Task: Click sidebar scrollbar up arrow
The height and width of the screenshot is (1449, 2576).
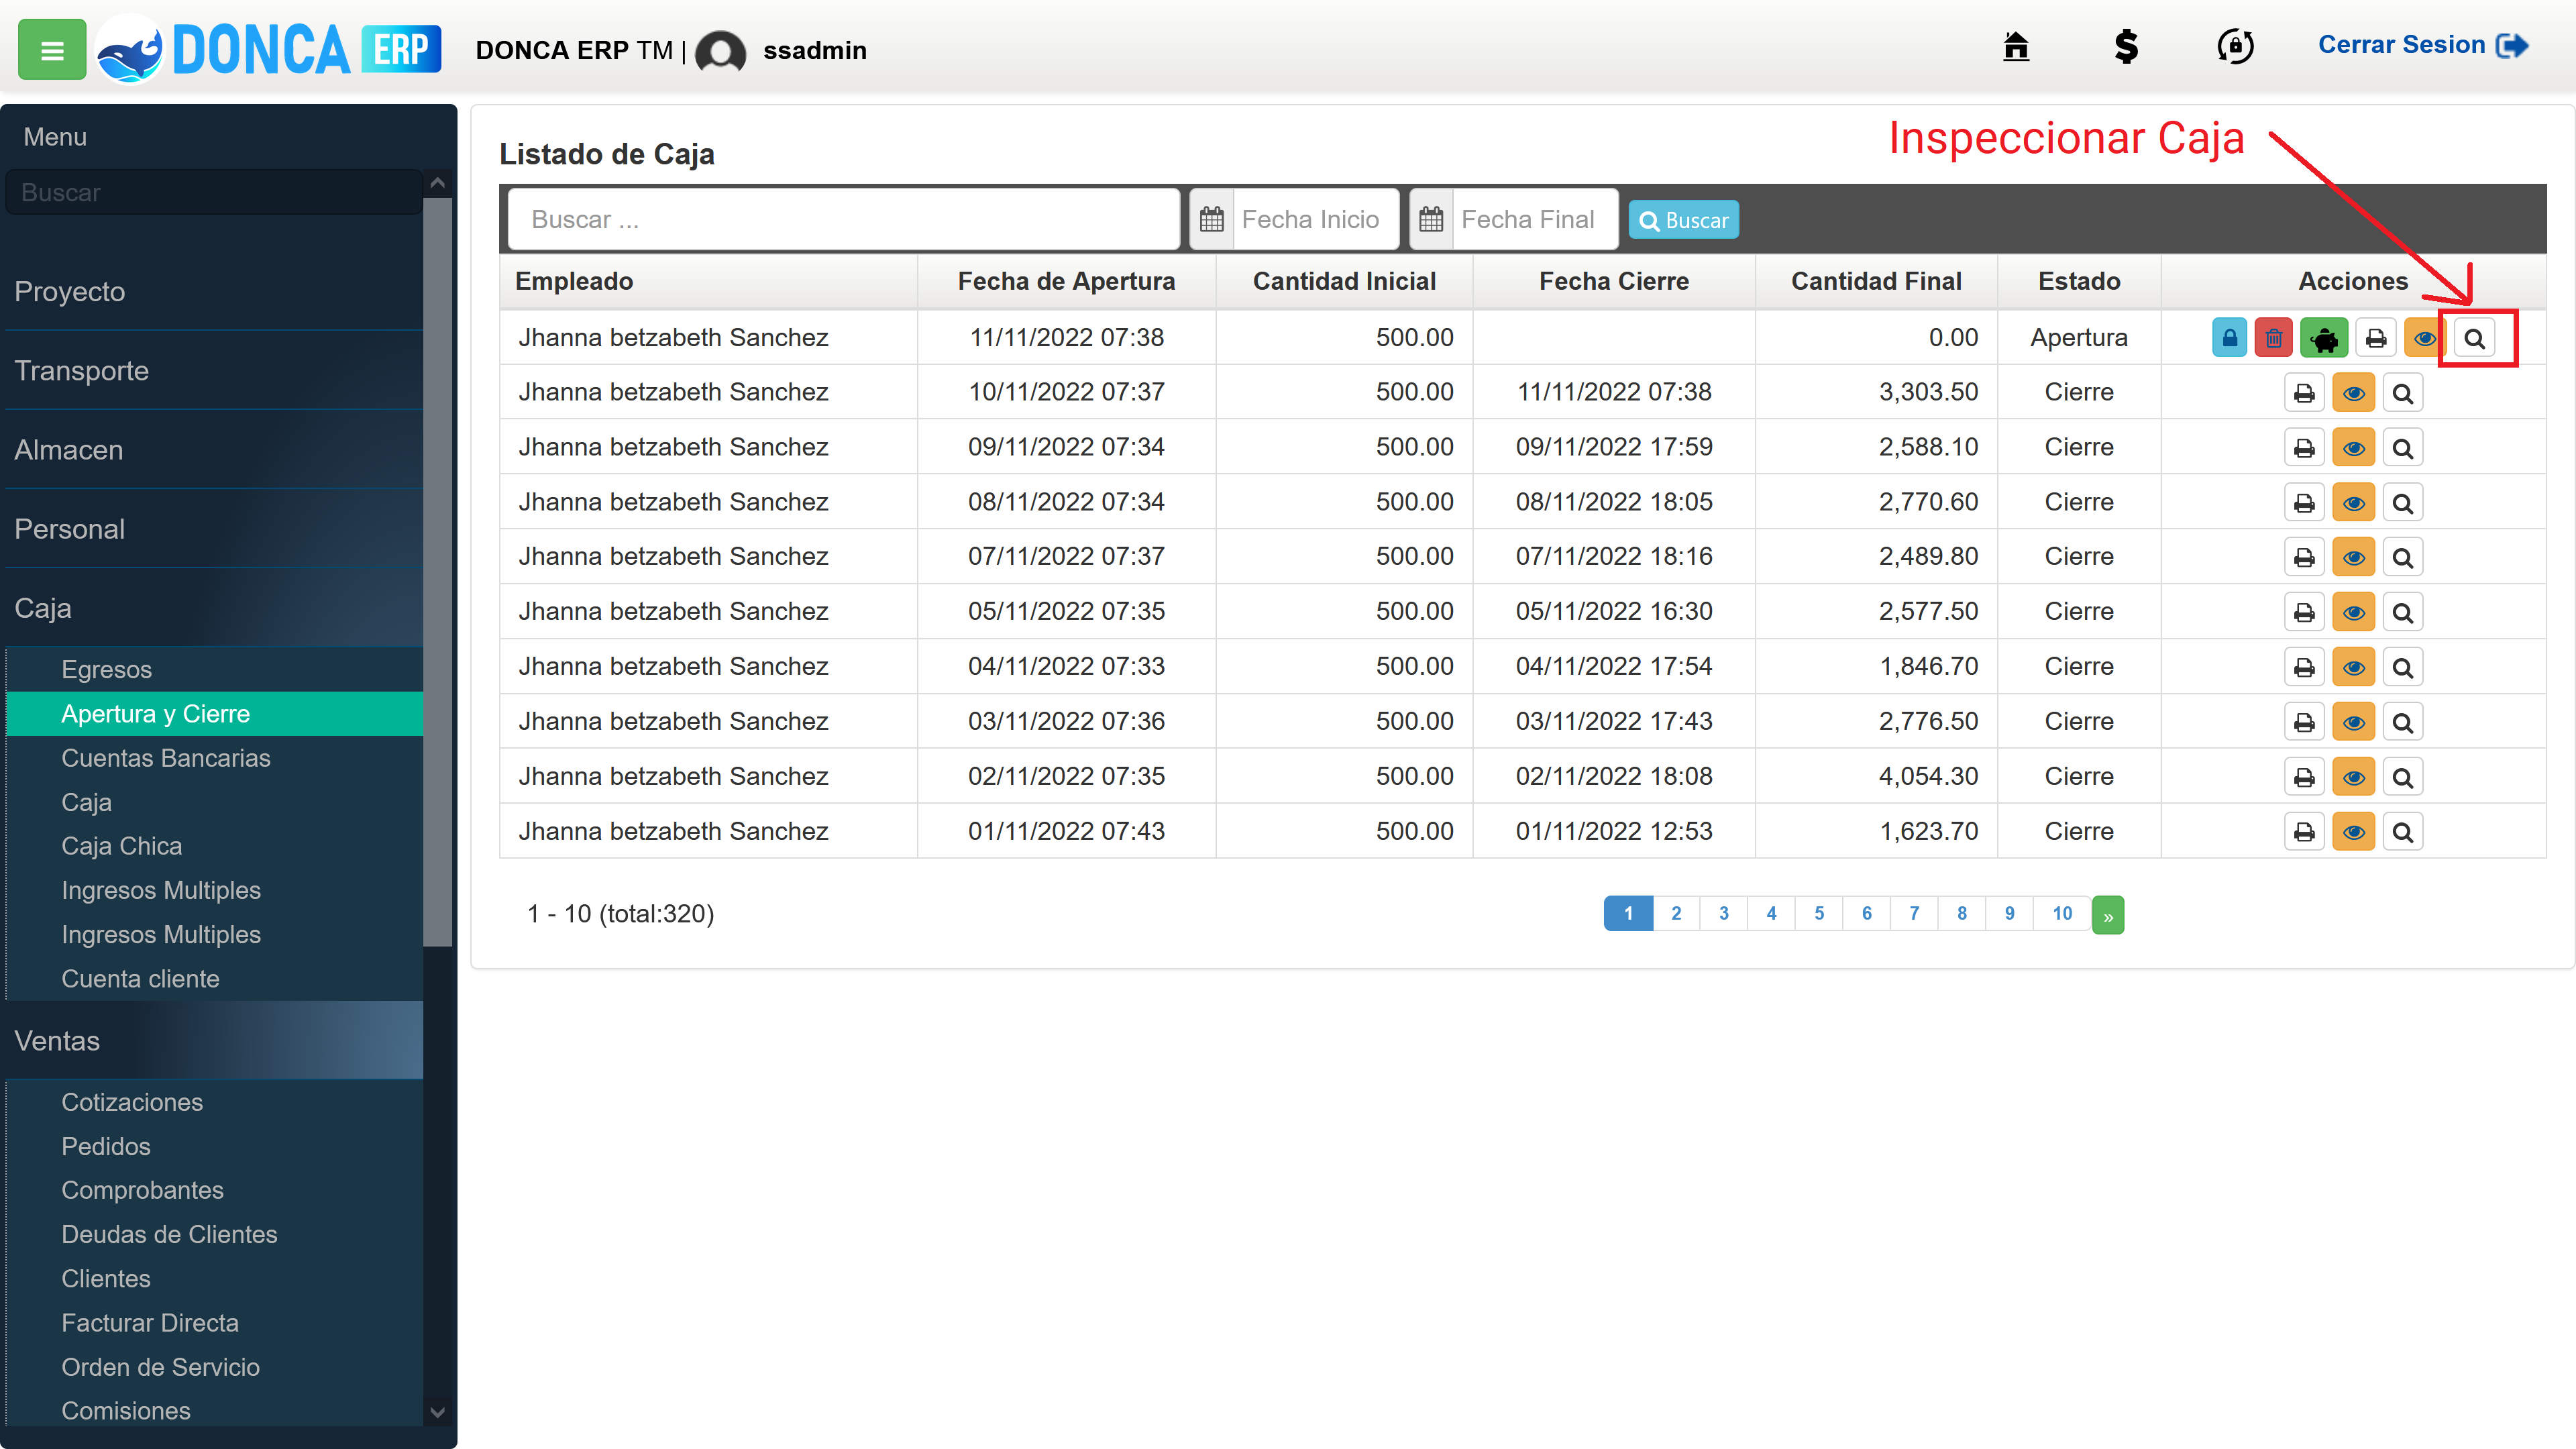Action: pyautogui.click(x=437, y=183)
